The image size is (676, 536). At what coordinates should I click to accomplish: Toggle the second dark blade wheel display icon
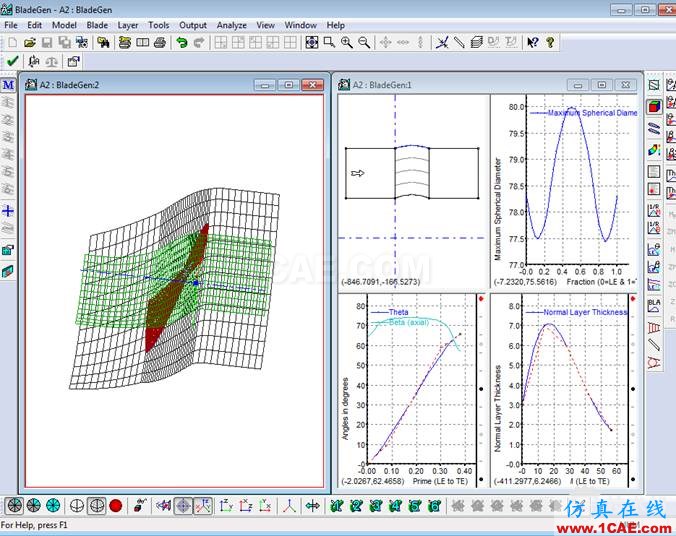coord(34,505)
